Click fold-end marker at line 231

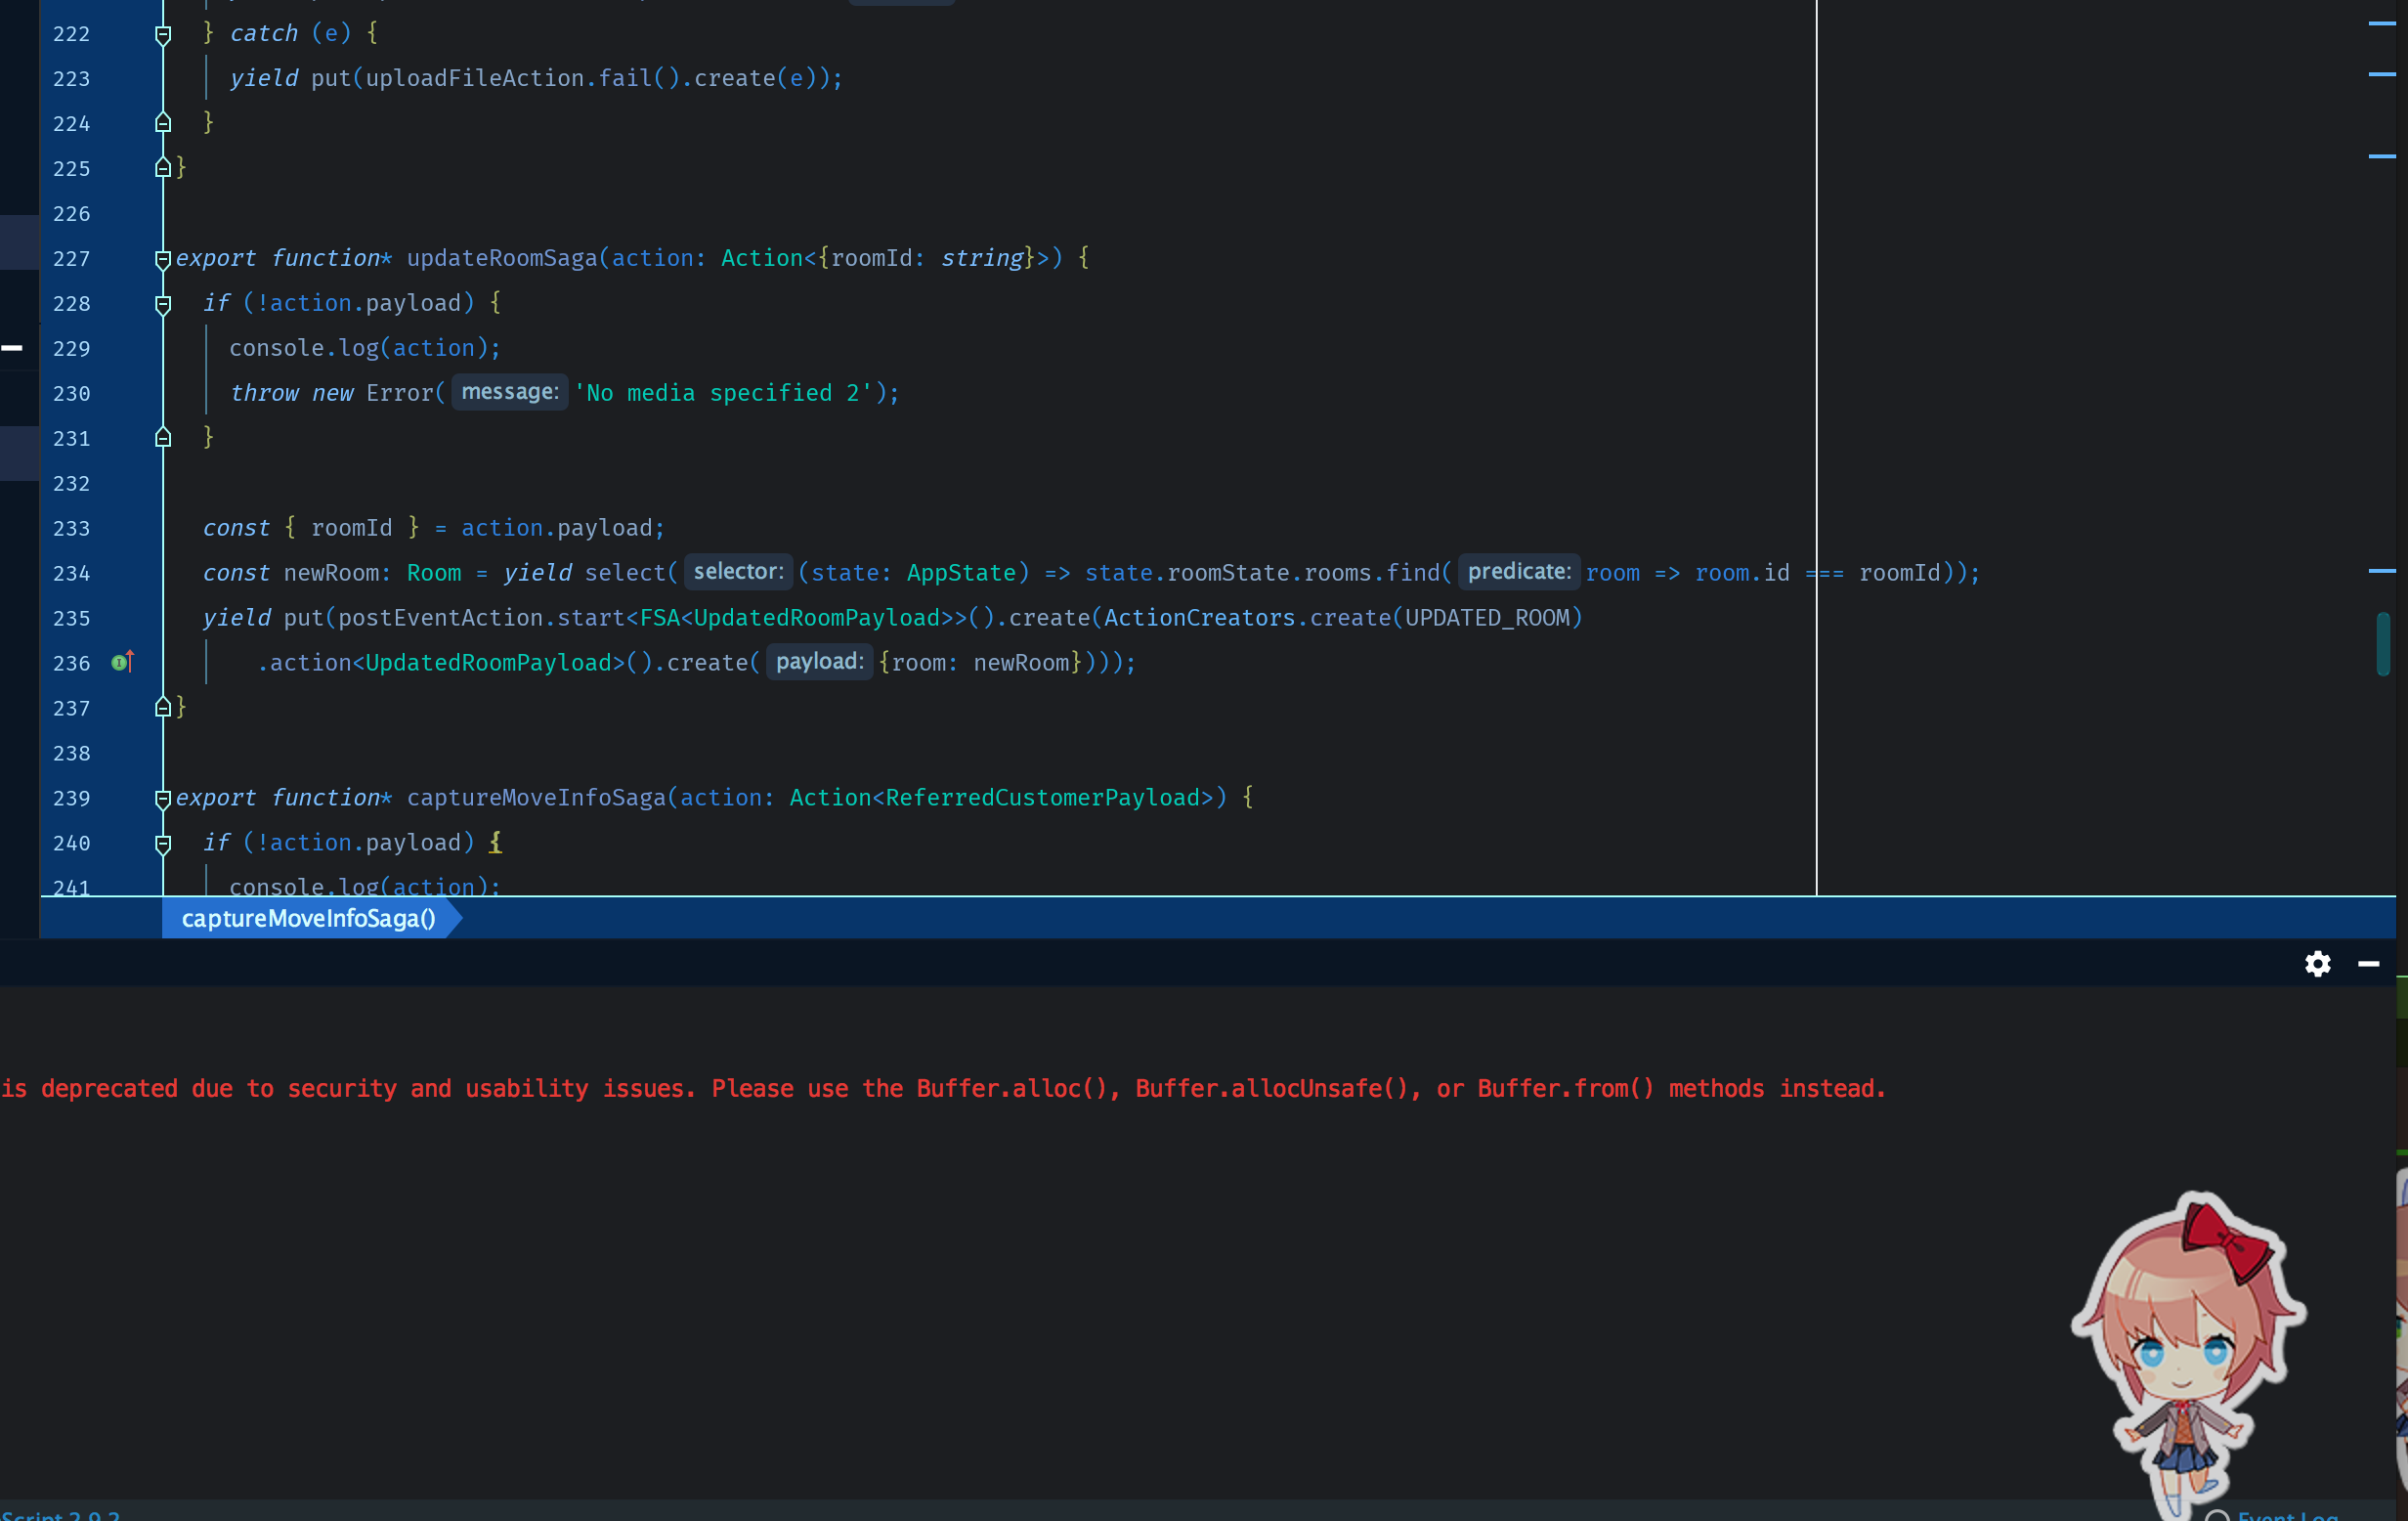163,438
